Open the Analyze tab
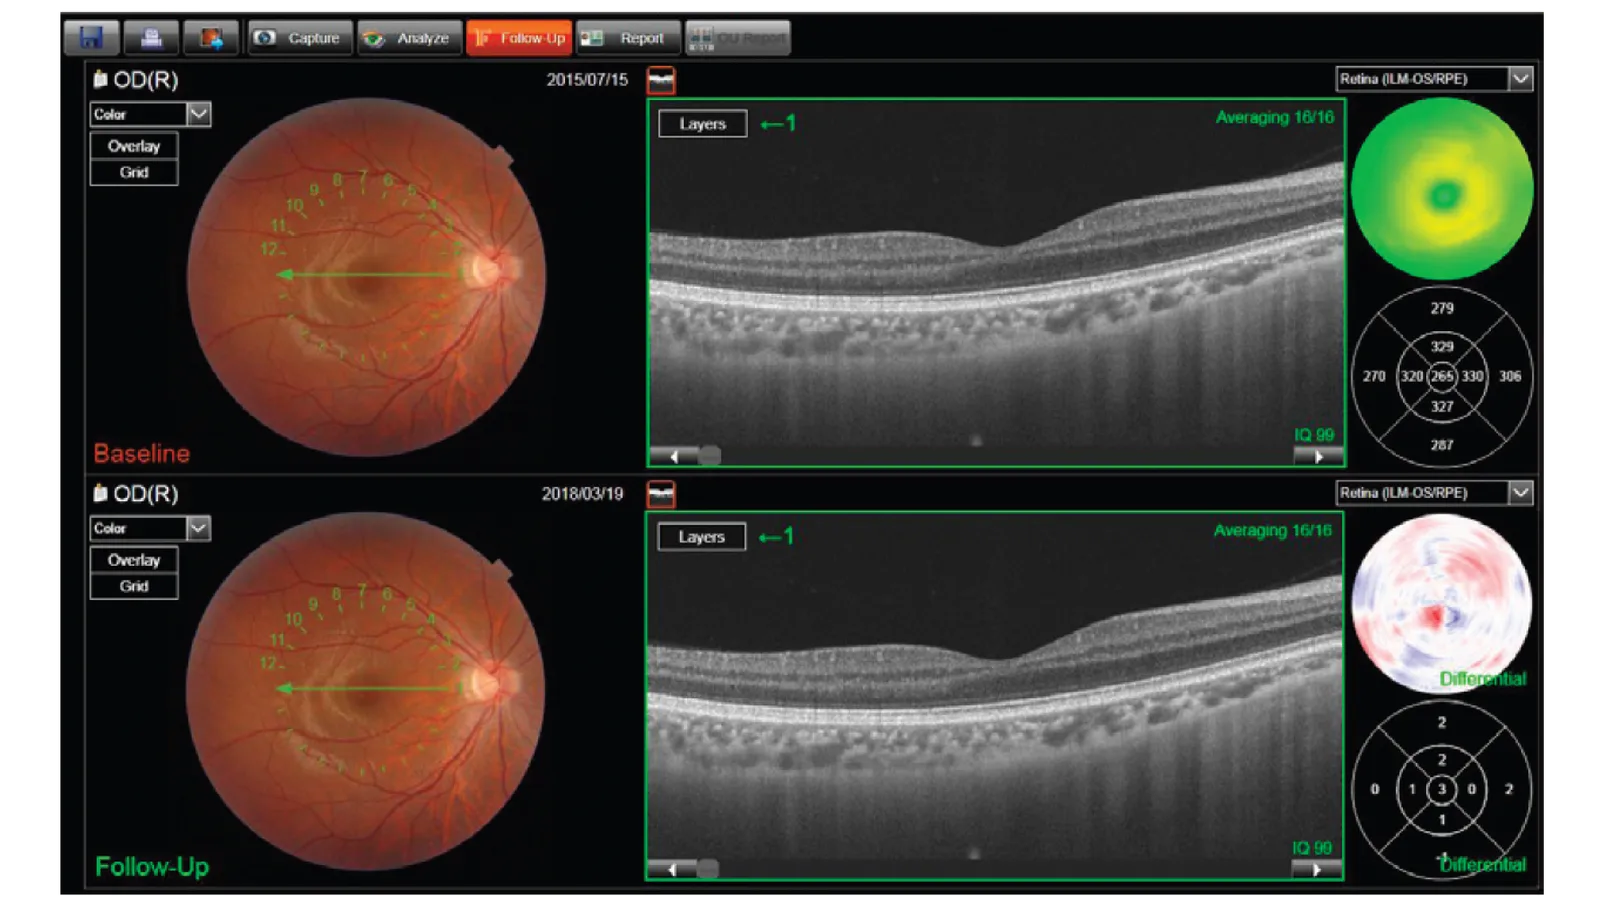This screenshot has width=1600, height=900. (410, 38)
